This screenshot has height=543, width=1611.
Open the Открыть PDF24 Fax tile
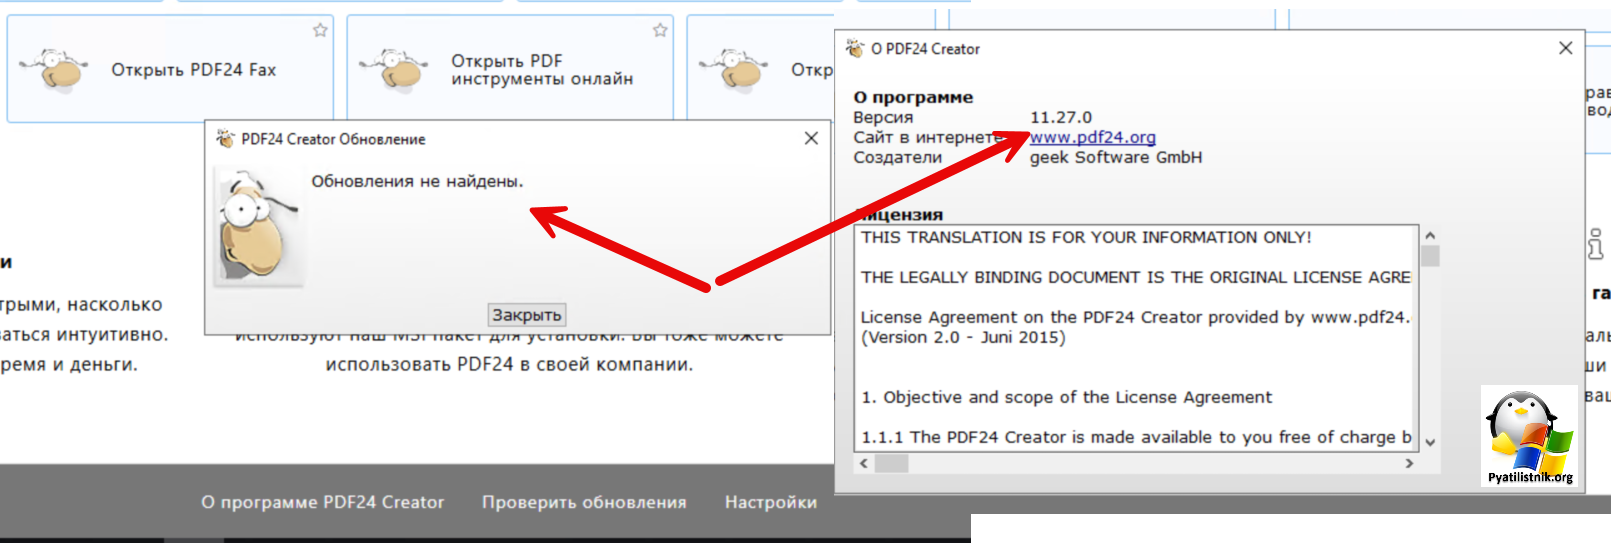[x=170, y=69]
